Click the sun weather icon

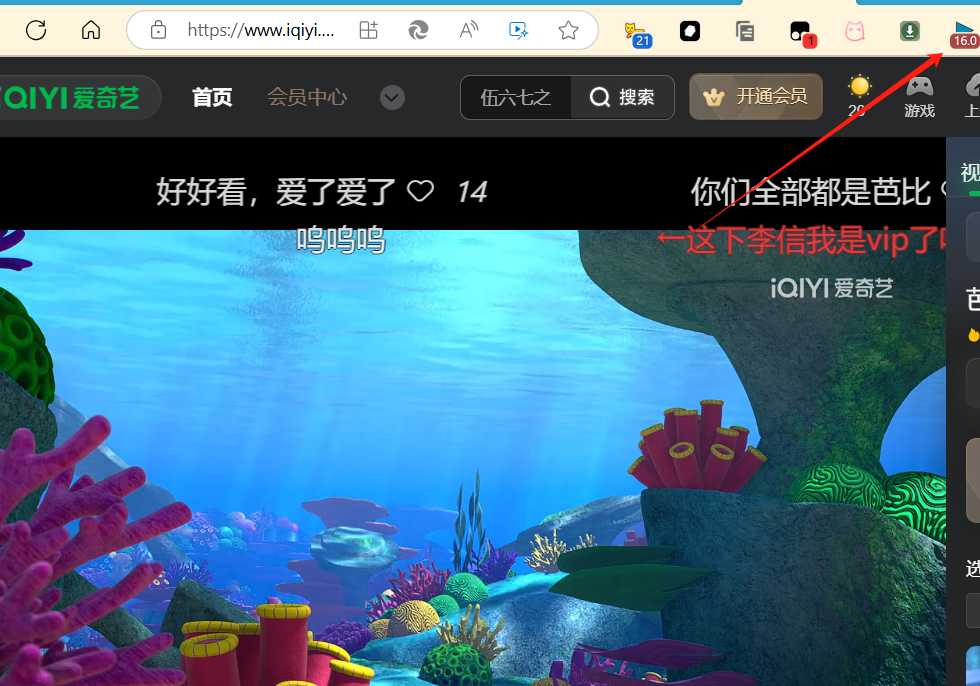[x=859, y=86]
